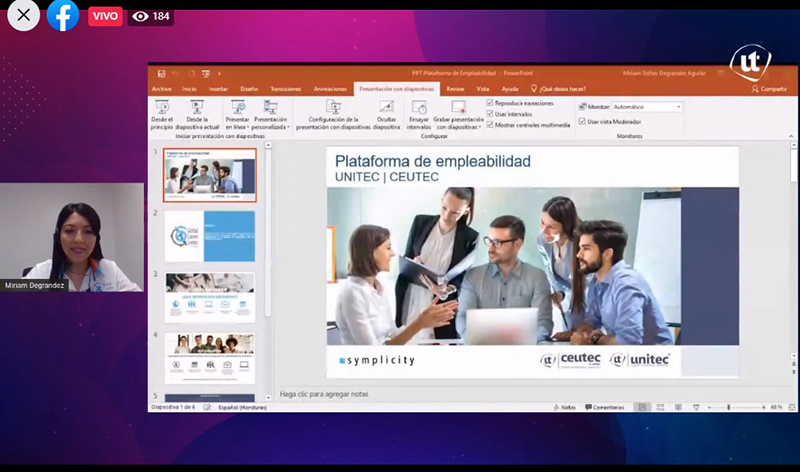
Task: Toggle Mostrar controles multimedia checkbox
Action: click(489, 125)
